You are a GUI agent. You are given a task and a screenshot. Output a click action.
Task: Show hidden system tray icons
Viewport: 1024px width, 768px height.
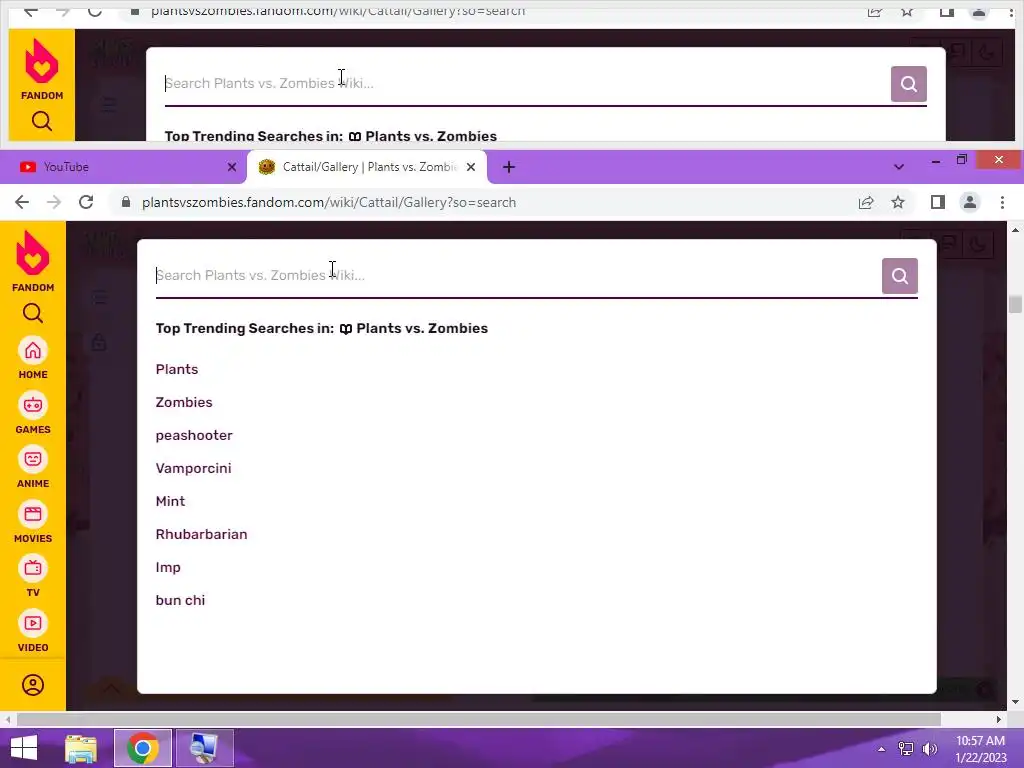(882, 749)
